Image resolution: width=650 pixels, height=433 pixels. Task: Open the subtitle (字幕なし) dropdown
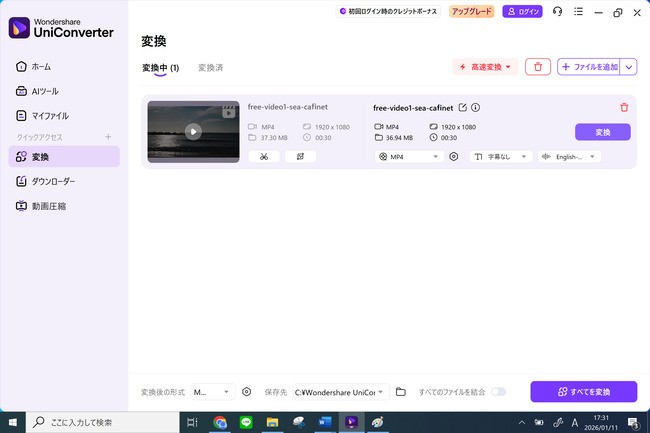pyautogui.click(x=501, y=157)
